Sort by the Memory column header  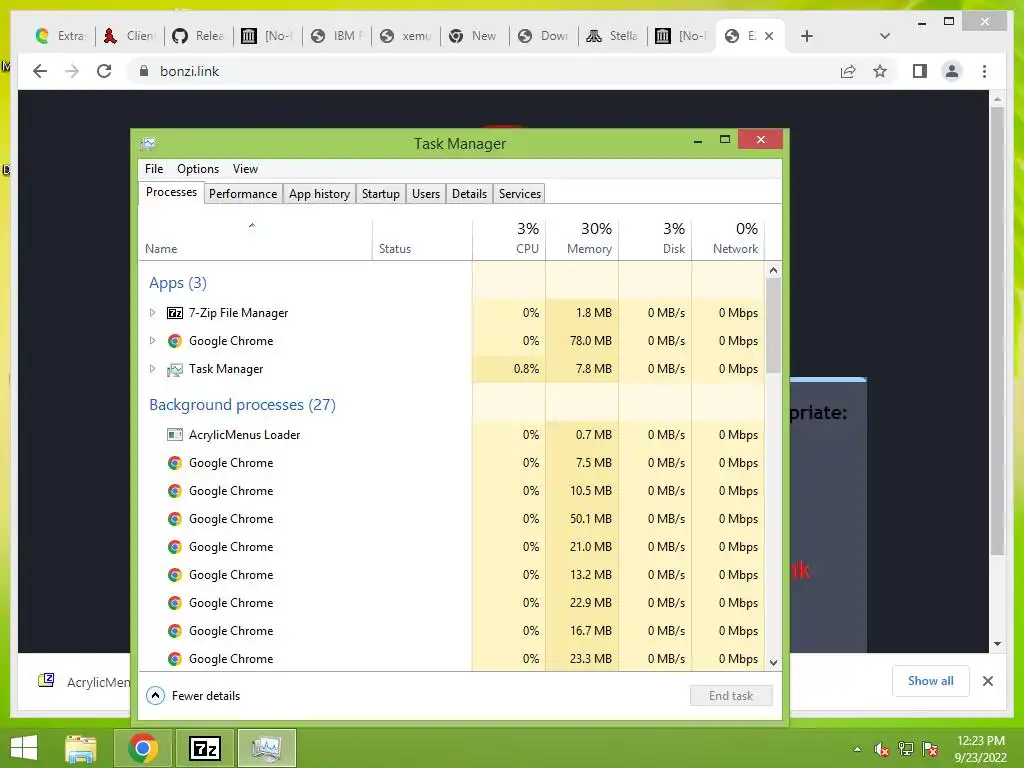pyautogui.click(x=583, y=238)
